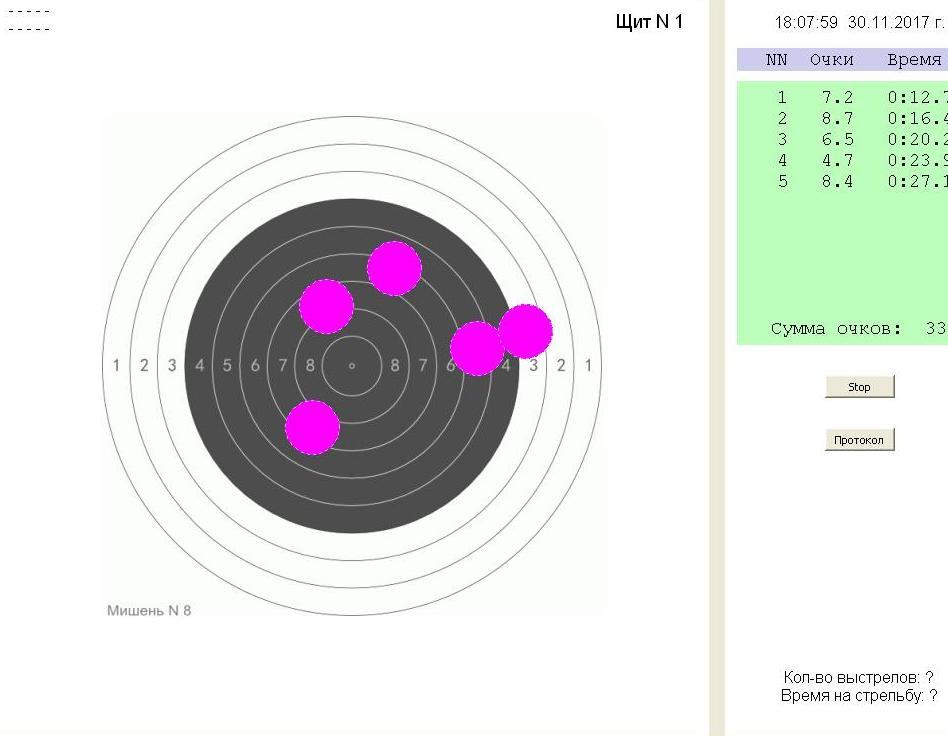
Task: Select the topmost magenta shot marker
Action: click(x=394, y=268)
